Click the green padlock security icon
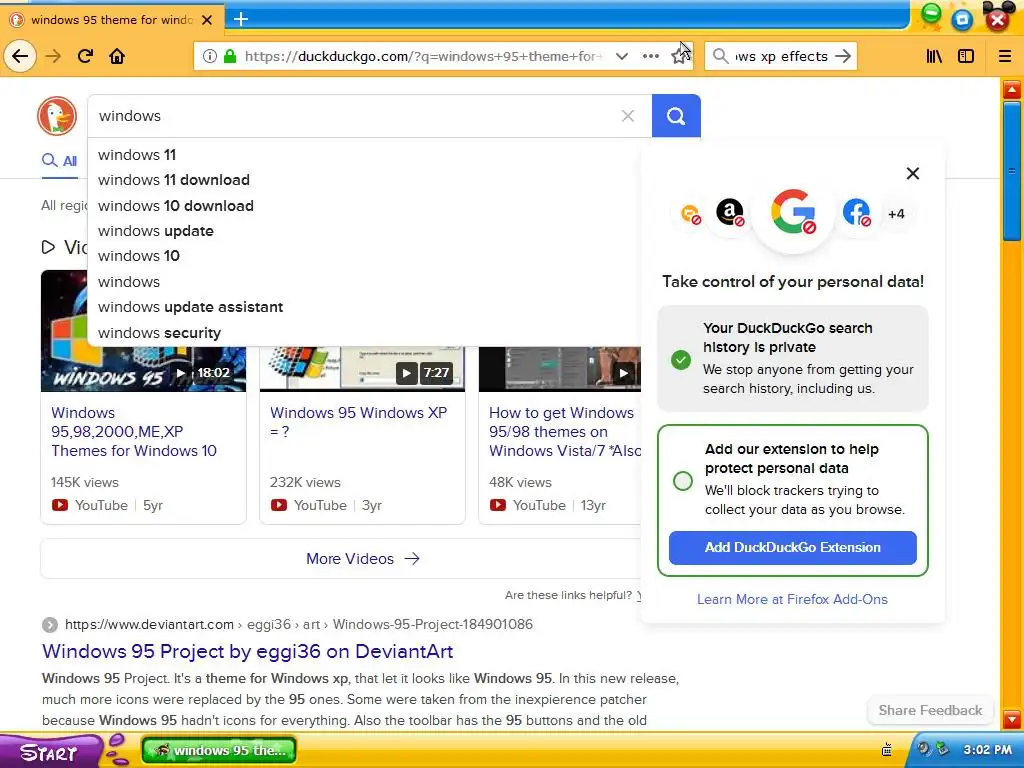 click(230, 56)
